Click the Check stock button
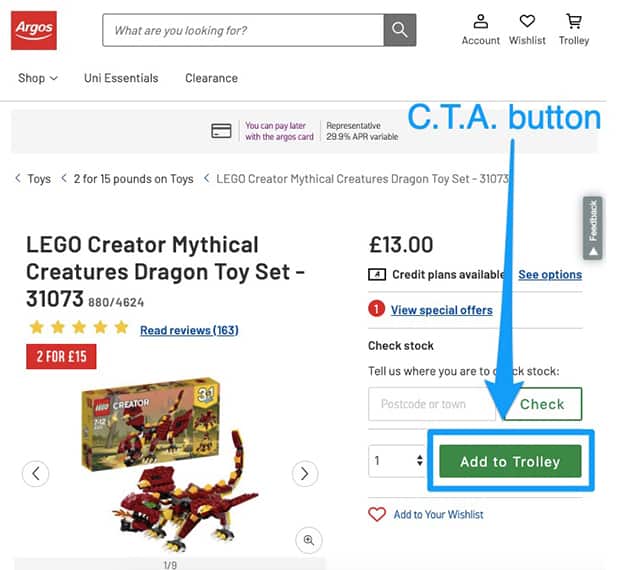The height and width of the screenshot is (570, 618). pyautogui.click(x=542, y=404)
